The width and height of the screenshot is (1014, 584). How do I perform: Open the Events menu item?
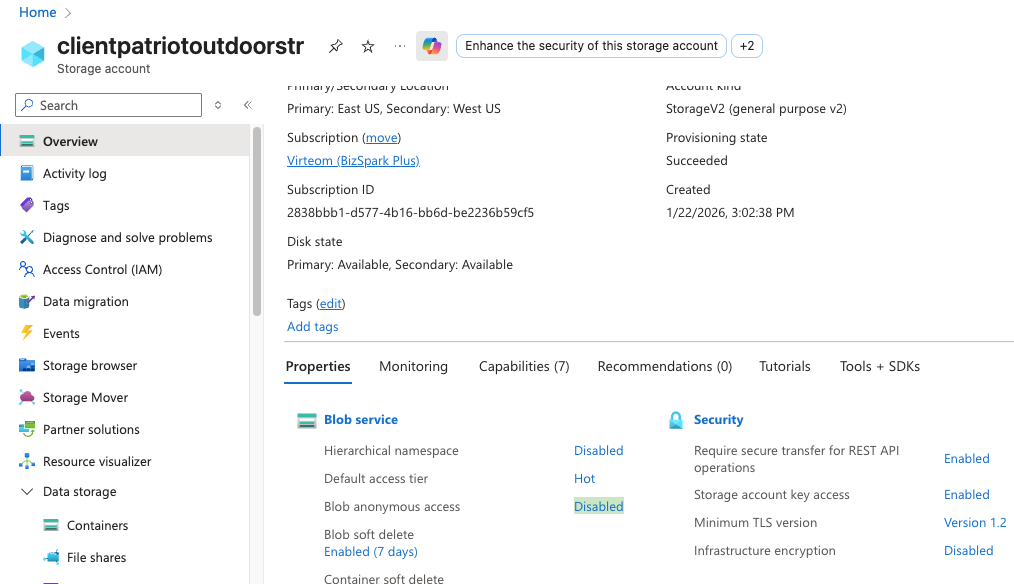[x=61, y=333]
